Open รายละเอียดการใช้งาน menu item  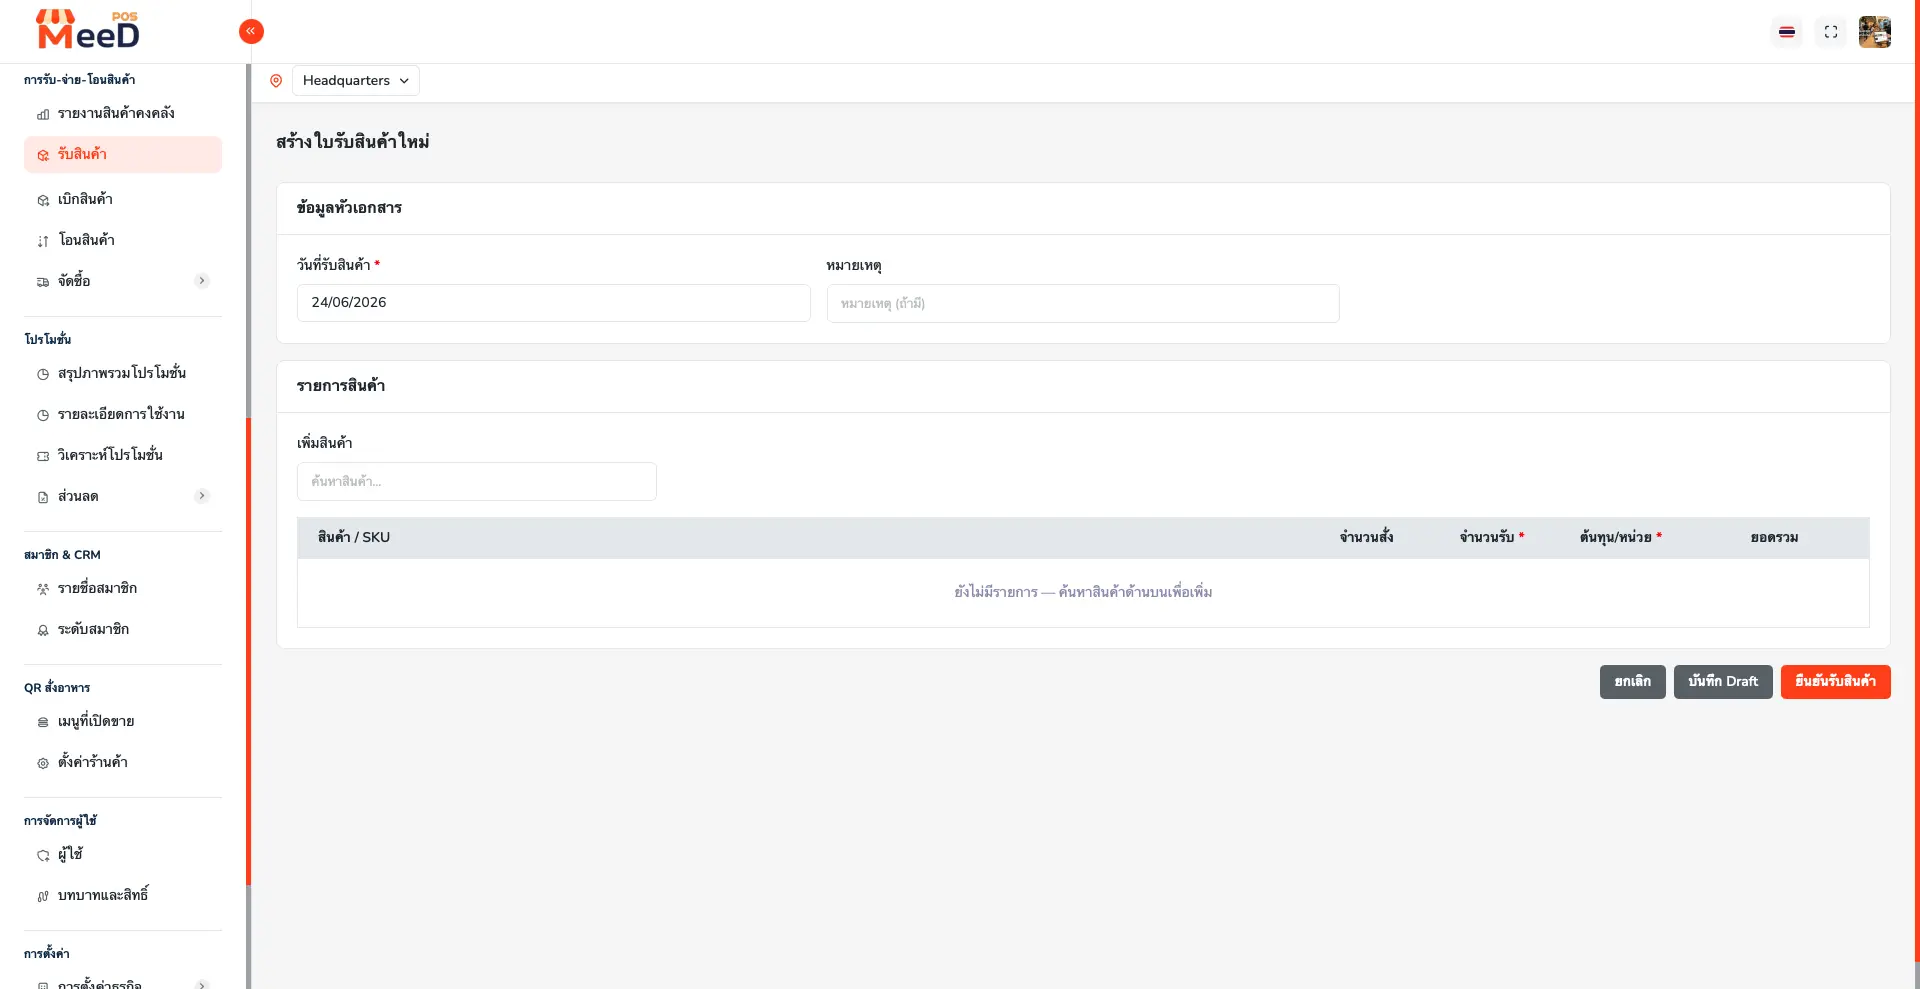pos(123,414)
